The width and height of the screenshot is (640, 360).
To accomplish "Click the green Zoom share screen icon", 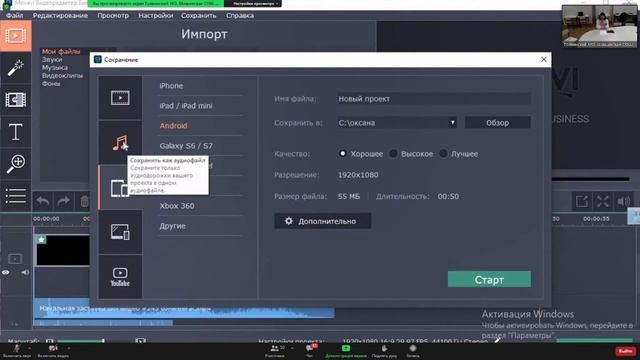I will coord(346,348).
